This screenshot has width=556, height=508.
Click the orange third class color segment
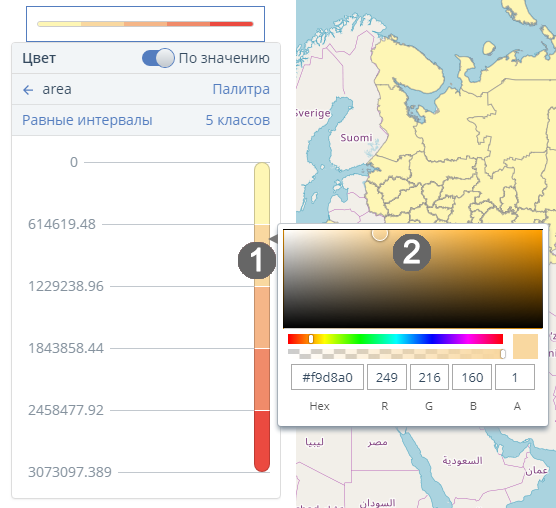click(x=262, y=317)
